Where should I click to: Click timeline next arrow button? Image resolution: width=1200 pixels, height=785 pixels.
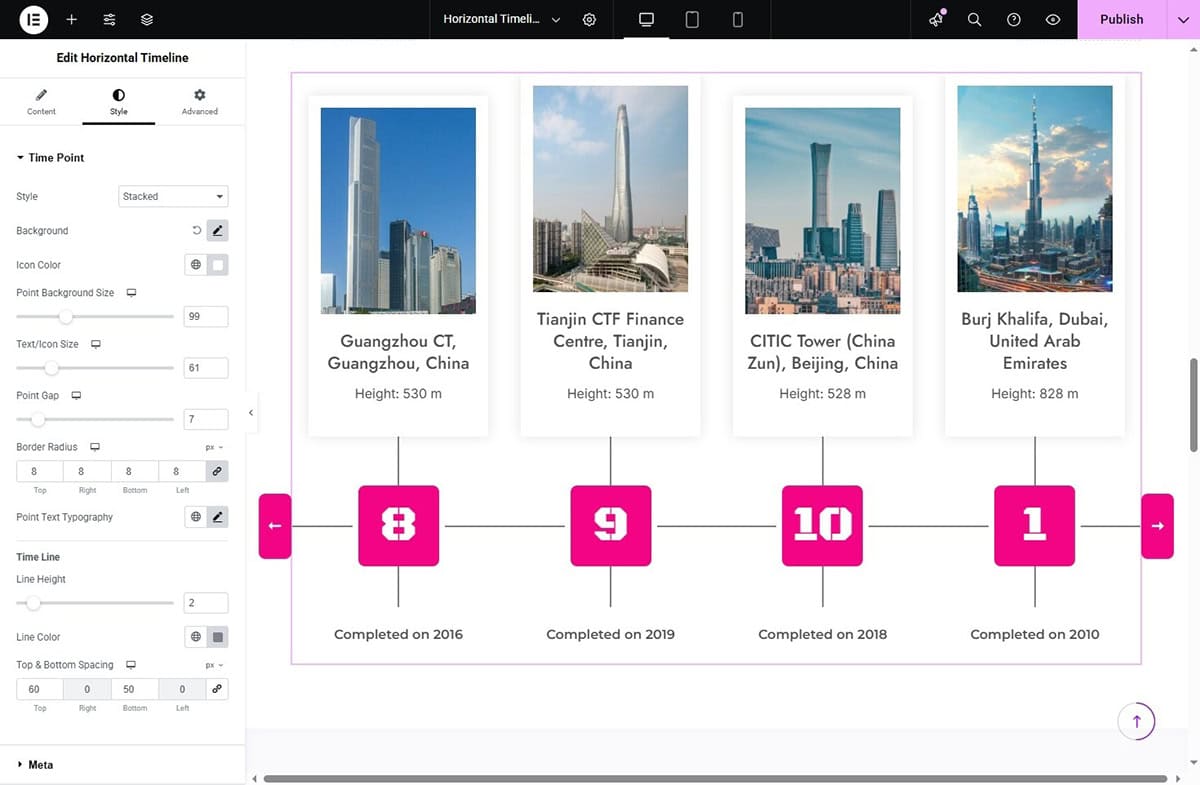coord(1157,526)
